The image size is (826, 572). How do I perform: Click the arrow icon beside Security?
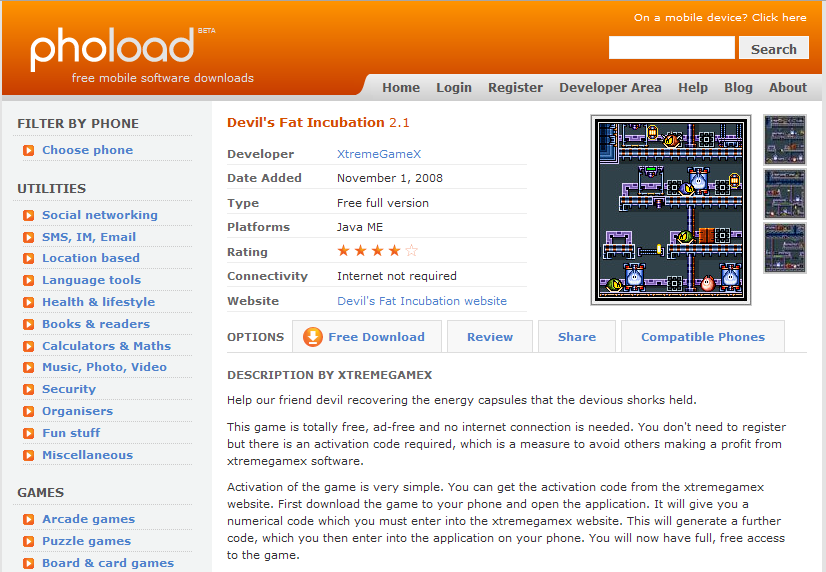28,390
